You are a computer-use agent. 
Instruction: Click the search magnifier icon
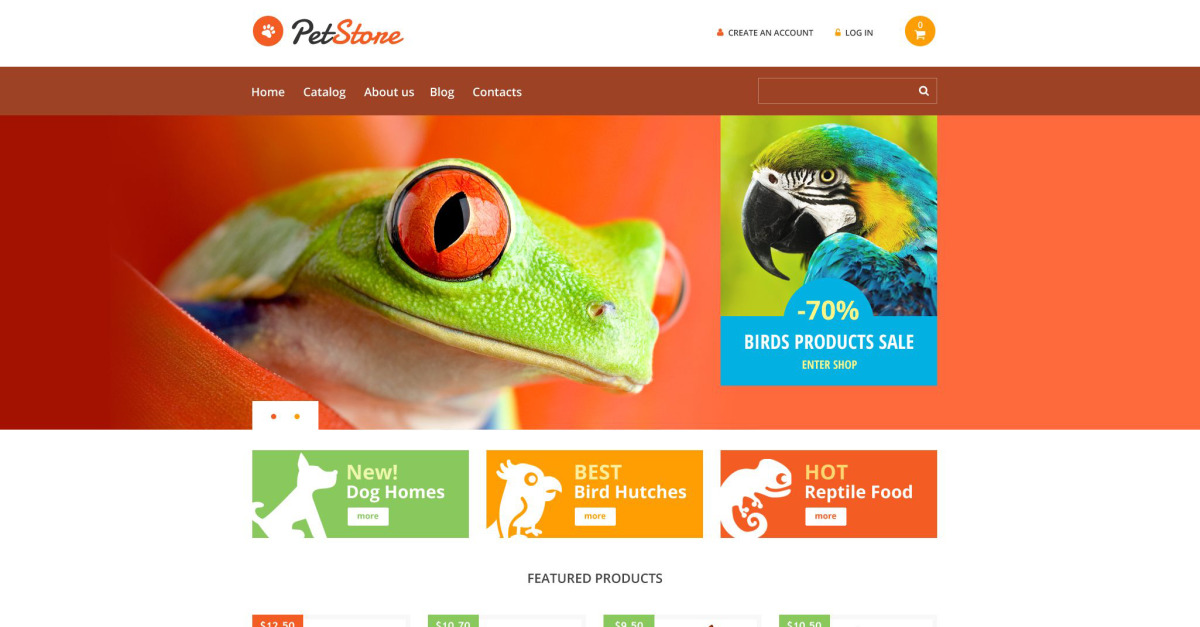pyautogui.click(x=924, y=91)
